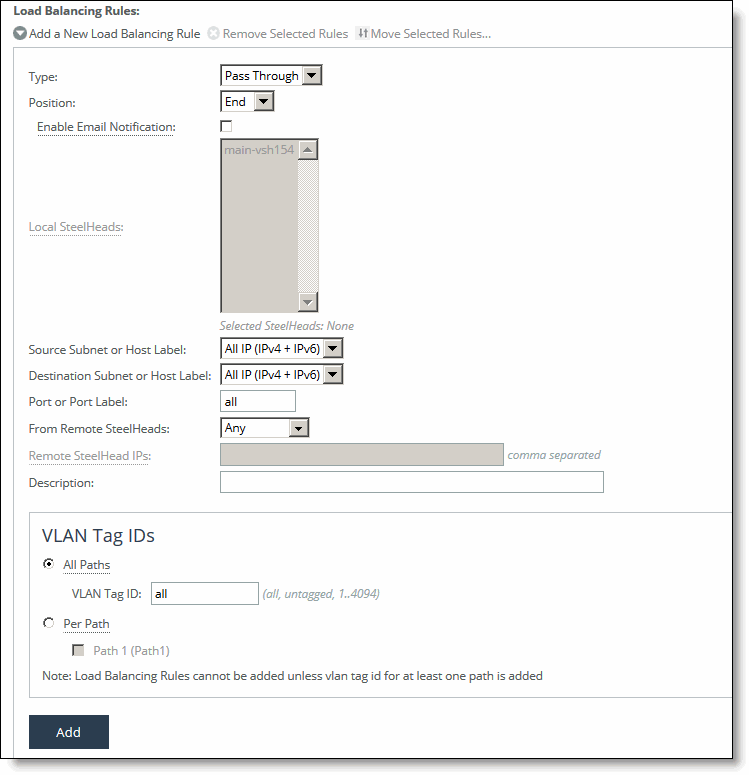
Task: Check the Path 1 (Path1) checkbox
Action: click(78, 650)
